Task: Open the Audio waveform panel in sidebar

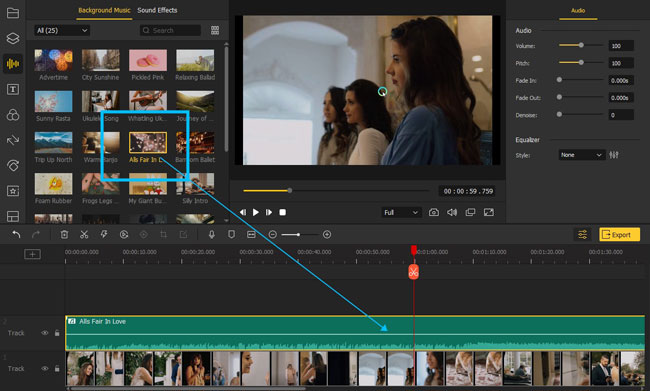Action: (x=13, y=64)
